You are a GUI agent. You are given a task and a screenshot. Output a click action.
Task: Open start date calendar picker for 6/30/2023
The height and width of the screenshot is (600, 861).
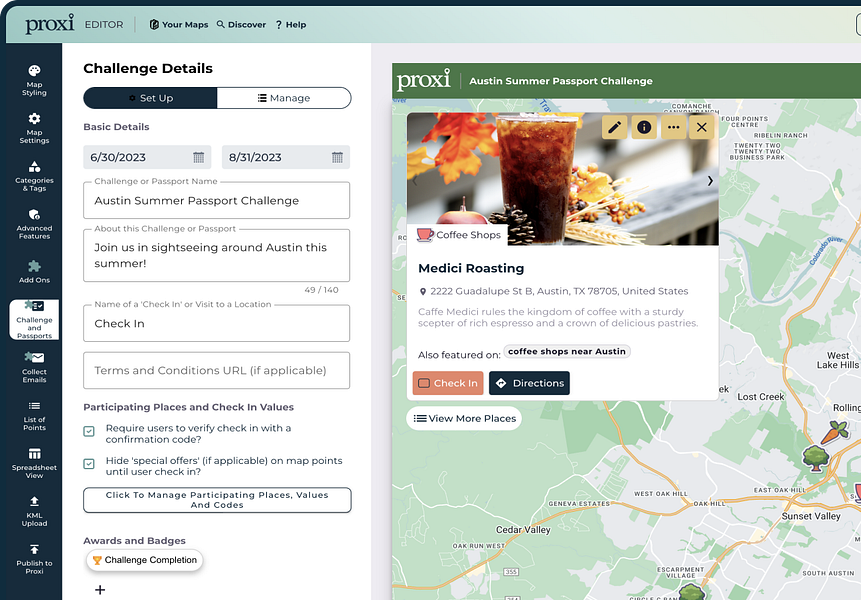point(199,158)
